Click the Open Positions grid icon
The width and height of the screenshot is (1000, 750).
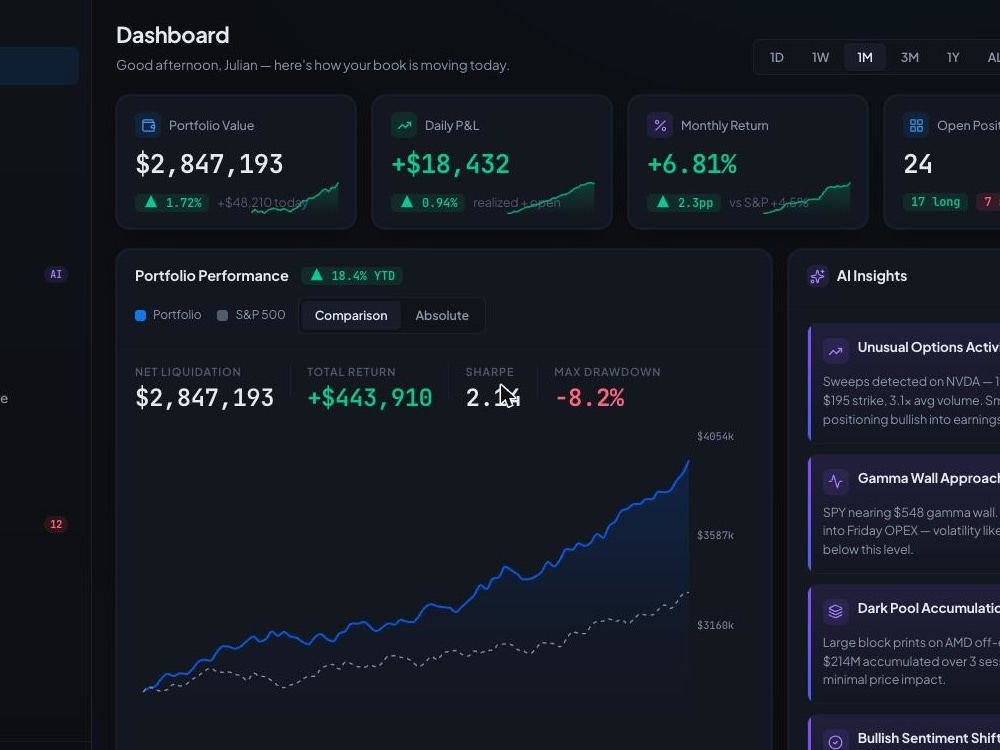pyautogui.click(x=916, y=125)
